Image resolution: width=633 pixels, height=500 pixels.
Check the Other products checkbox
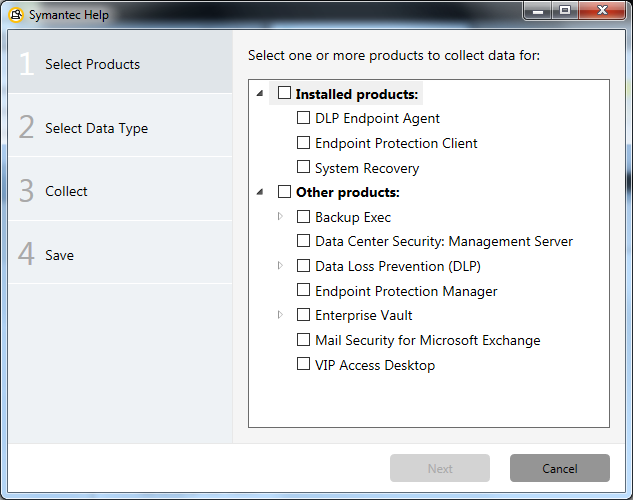(284, 191)
